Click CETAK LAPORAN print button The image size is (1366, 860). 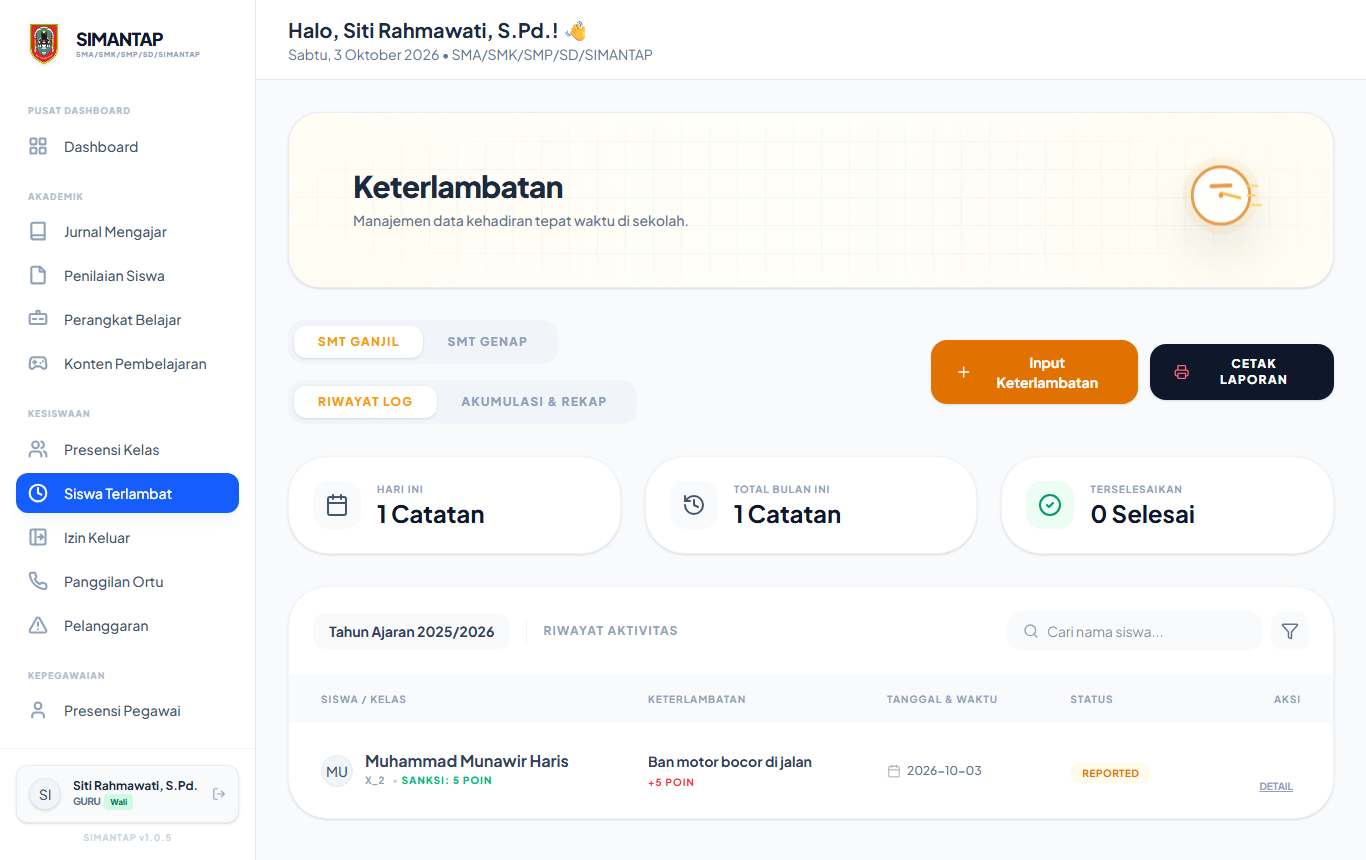1242,372
